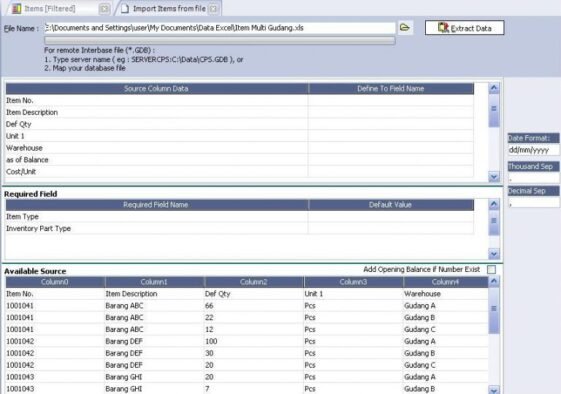The height and width of the screenshot is (394, 561).
Task: Close the Import Items from file tab
Action: click(213, 9)
